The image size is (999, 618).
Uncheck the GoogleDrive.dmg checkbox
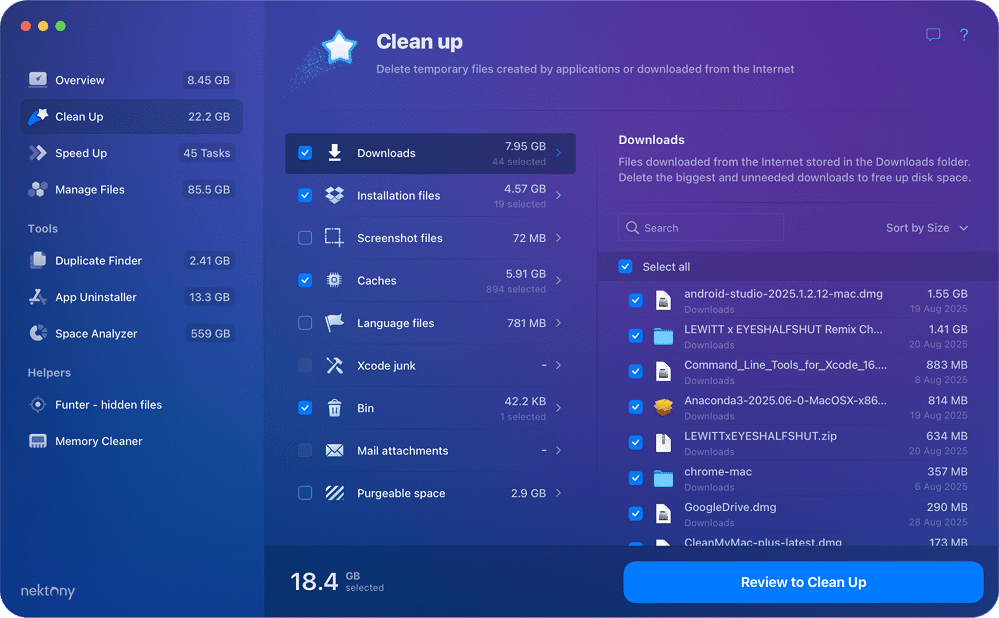click(x=636, y=514)
